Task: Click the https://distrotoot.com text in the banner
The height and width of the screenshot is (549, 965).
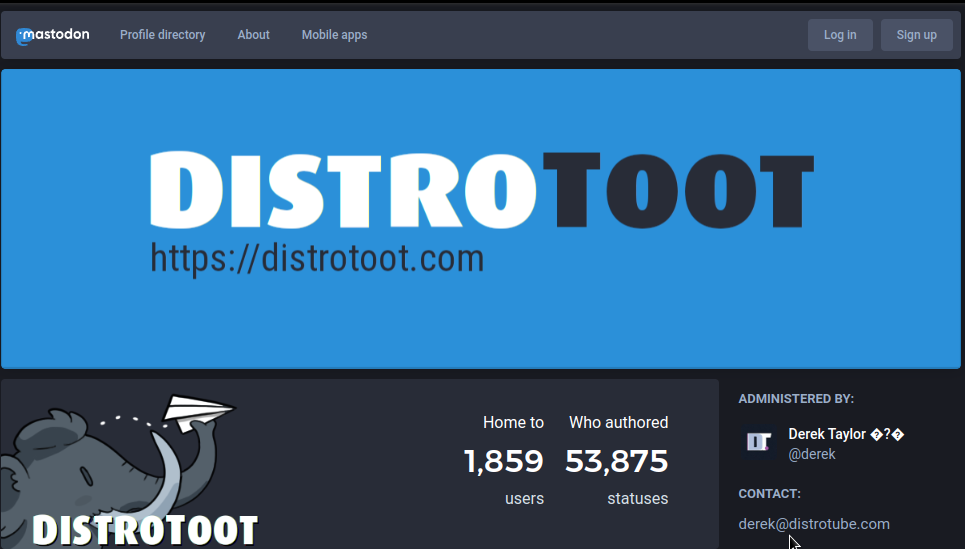Action: click(x=317, y=259)
